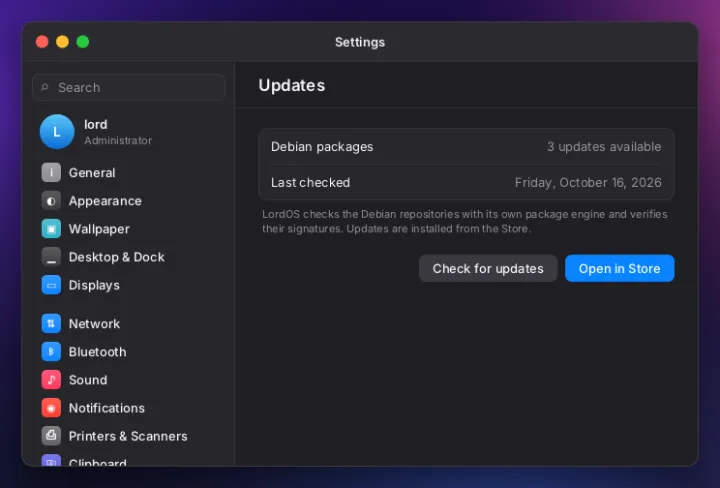
Task: Maximize the window with green button
Action: [x=83, y=42]
